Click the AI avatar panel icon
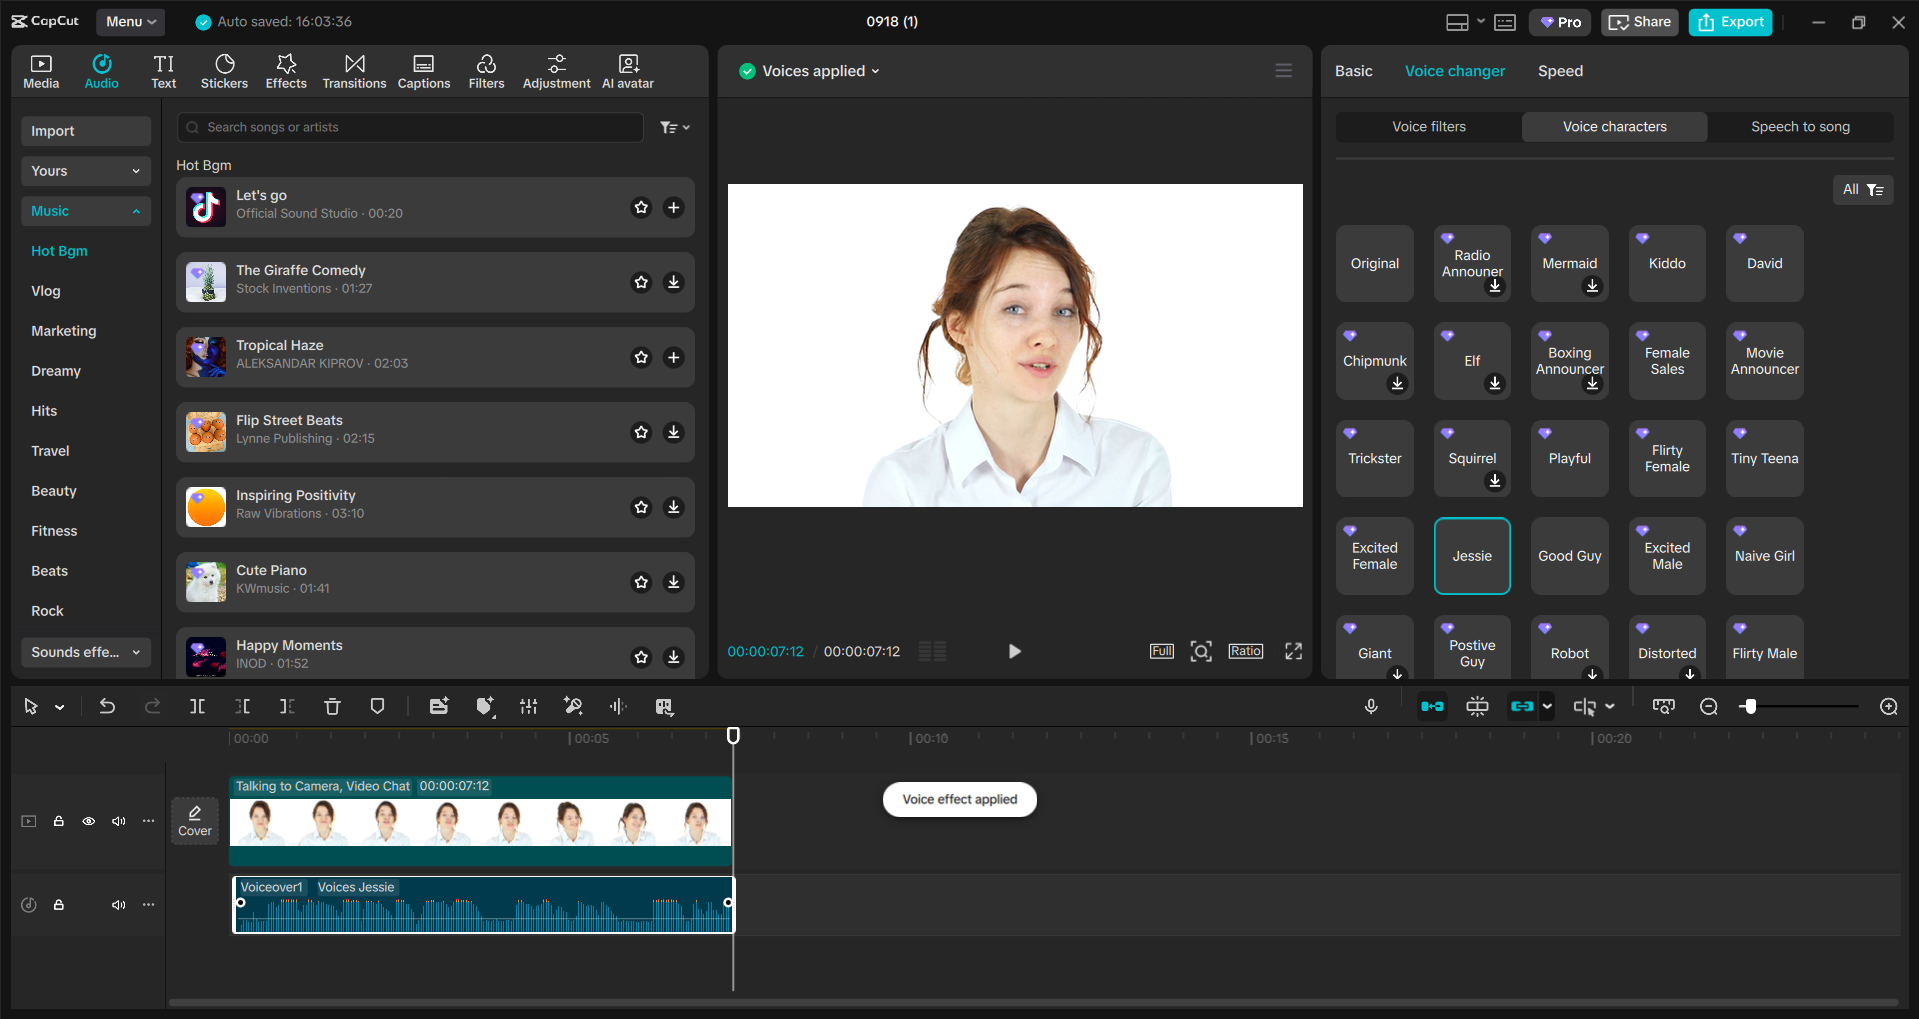Screen dimensions: 1919x1019 click(627, 70)
